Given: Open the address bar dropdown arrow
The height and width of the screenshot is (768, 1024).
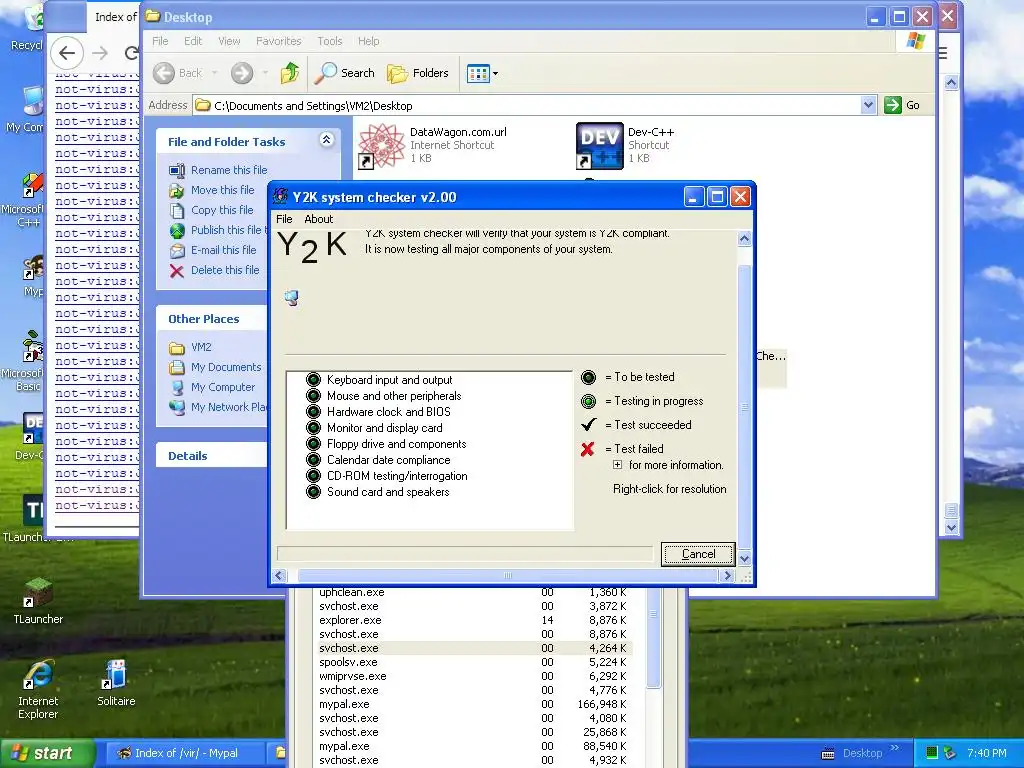Looking at the screenshot, I should click(868, 105).
